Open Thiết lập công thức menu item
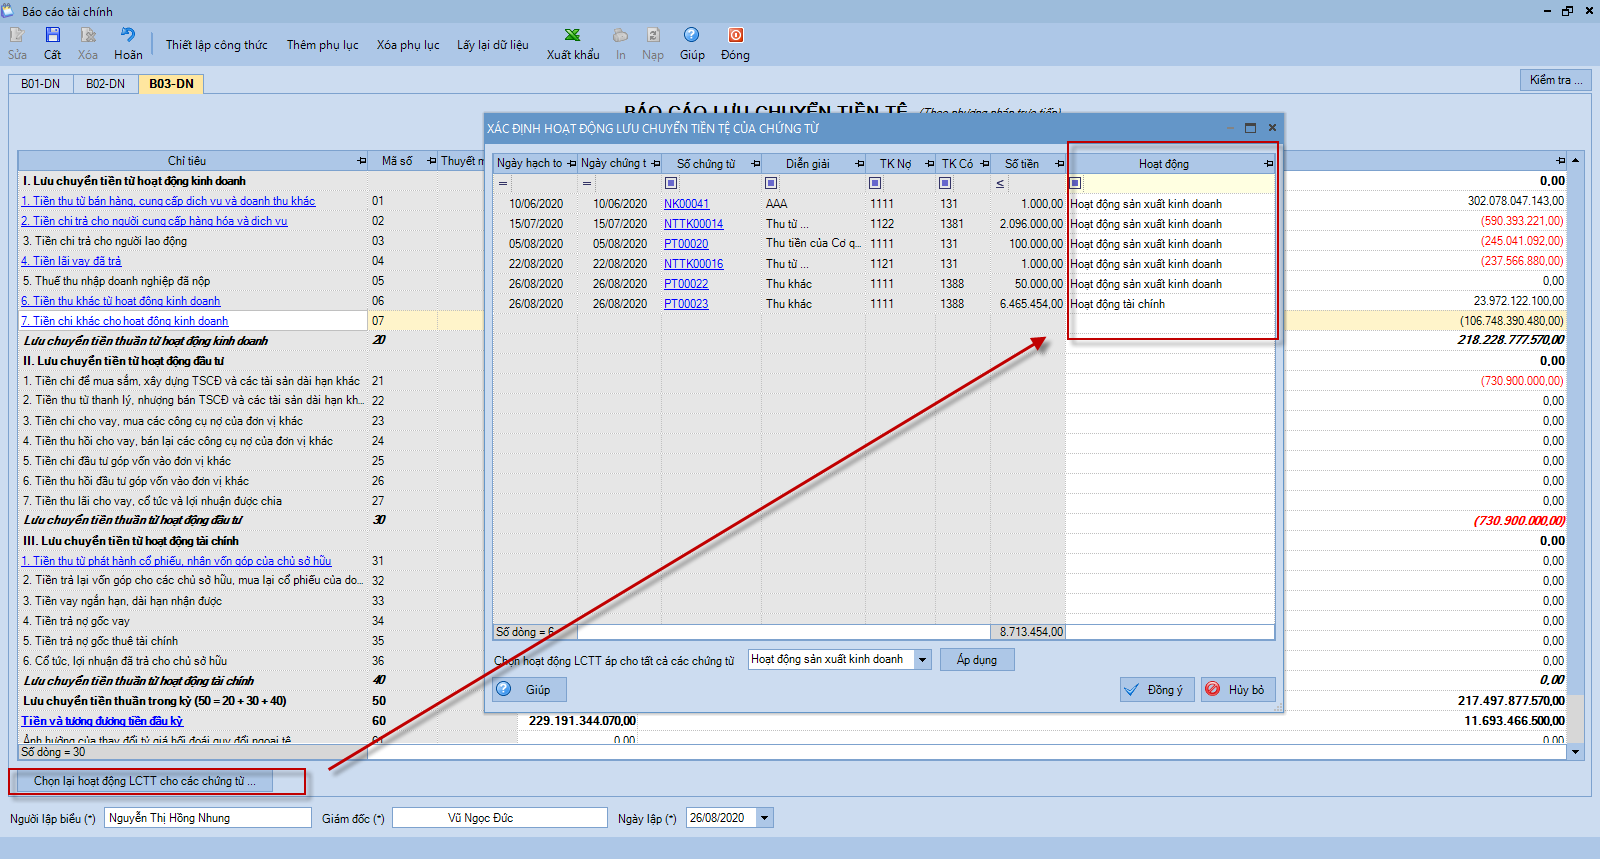The image size is (1600, 859). pyautogui.click(x=217, y=45)
